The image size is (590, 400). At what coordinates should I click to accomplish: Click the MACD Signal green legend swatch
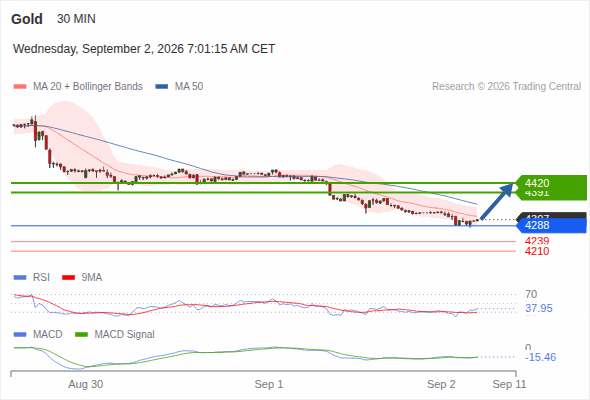point(81,335)
